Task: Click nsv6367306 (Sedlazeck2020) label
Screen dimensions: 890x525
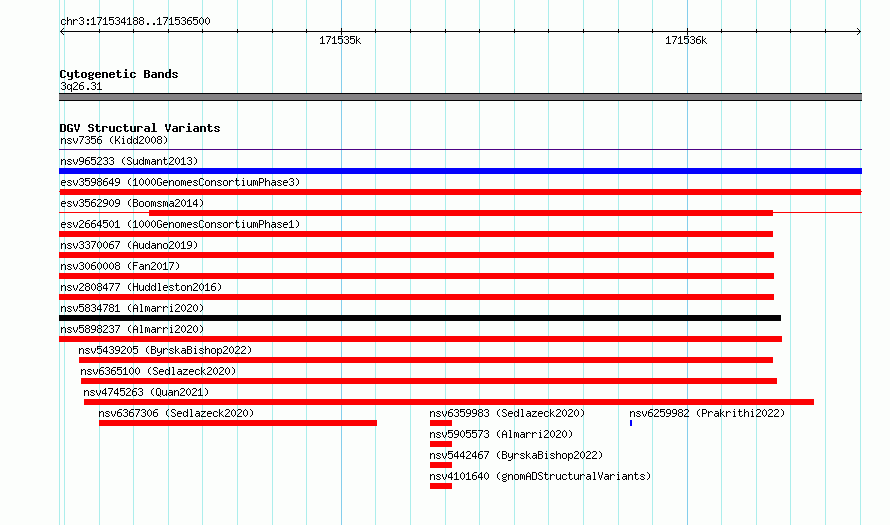Action: tap(176, 413)
